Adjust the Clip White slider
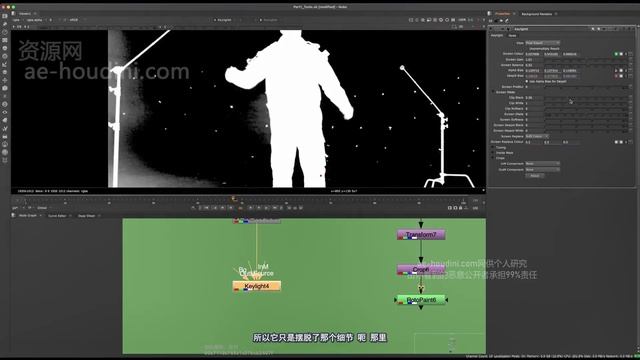 [x=585, y=103]
